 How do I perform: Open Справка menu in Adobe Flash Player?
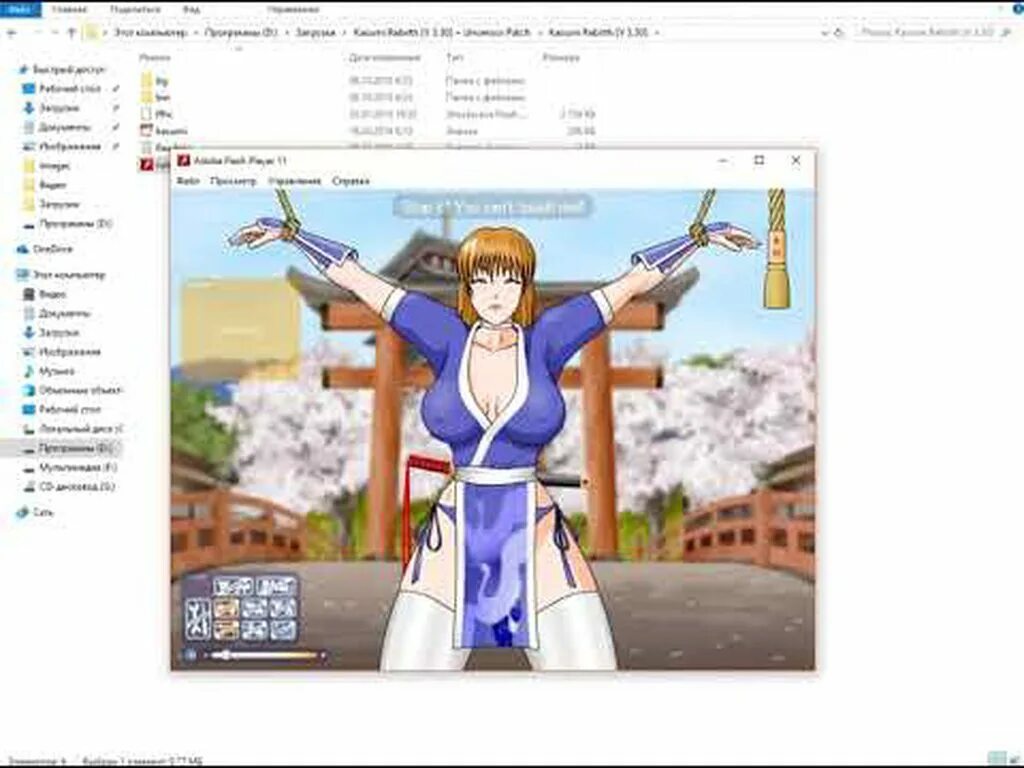[351, 181]
